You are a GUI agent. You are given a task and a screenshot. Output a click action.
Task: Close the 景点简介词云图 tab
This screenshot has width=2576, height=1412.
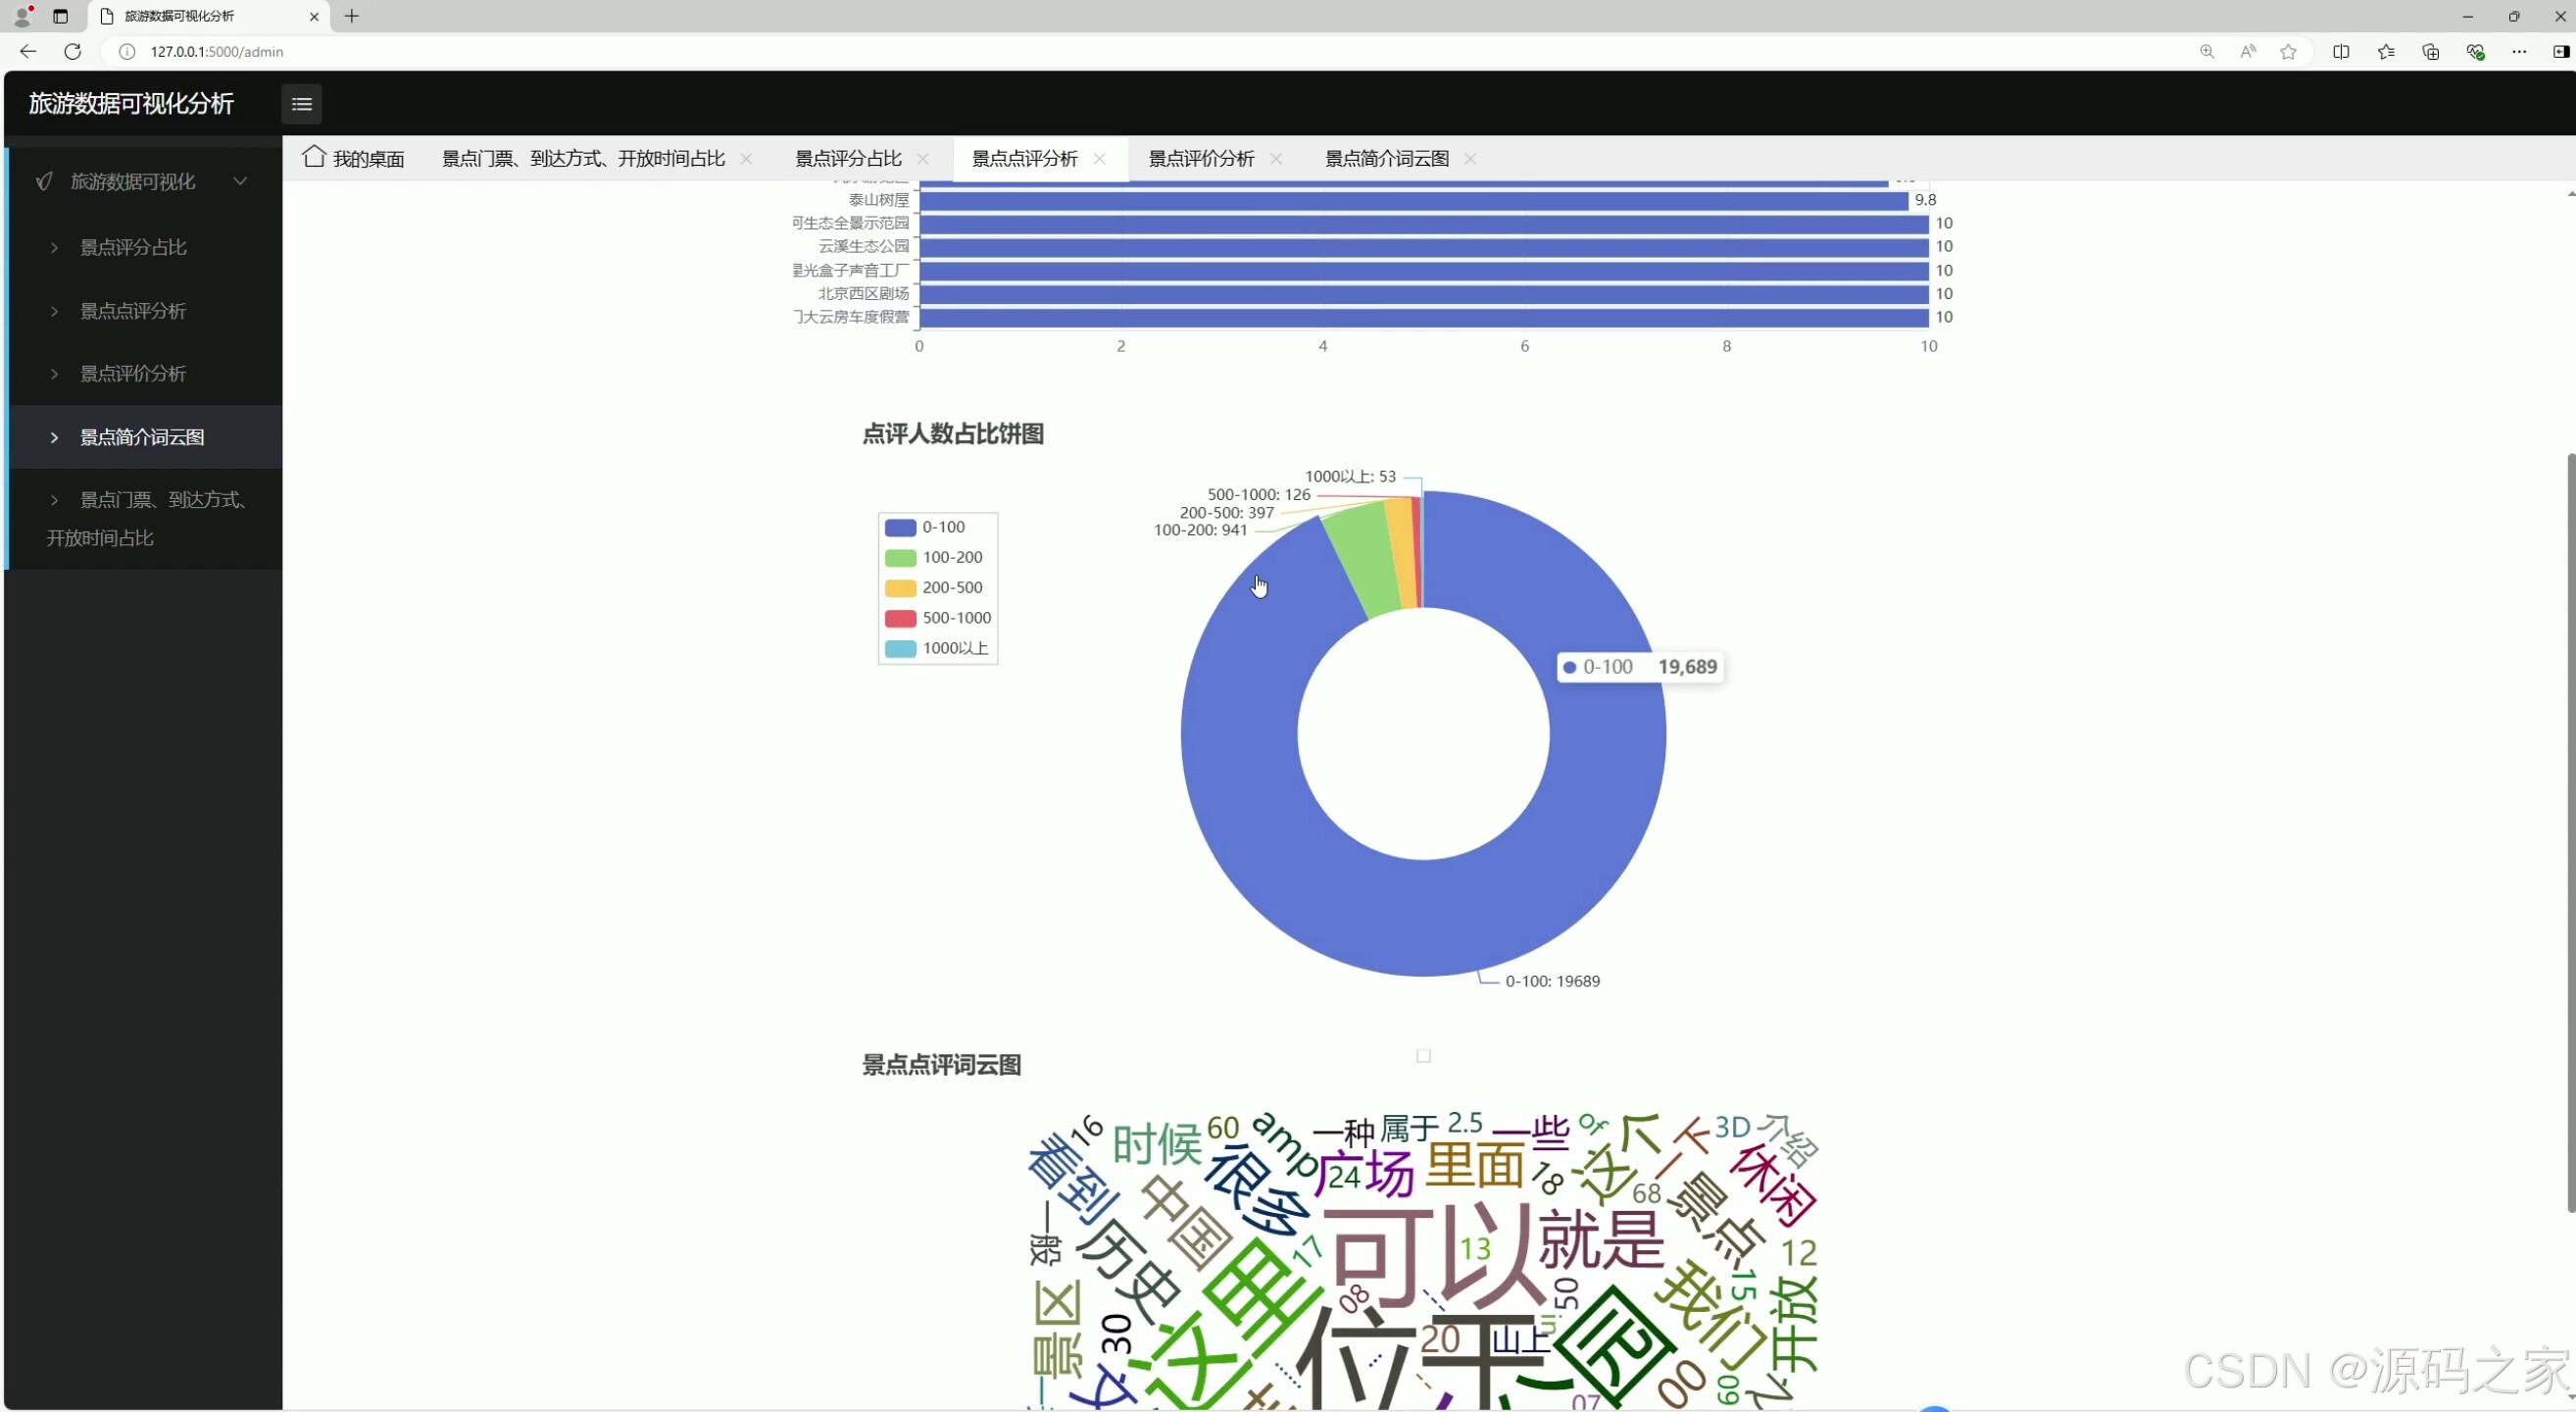(1470, 159)
